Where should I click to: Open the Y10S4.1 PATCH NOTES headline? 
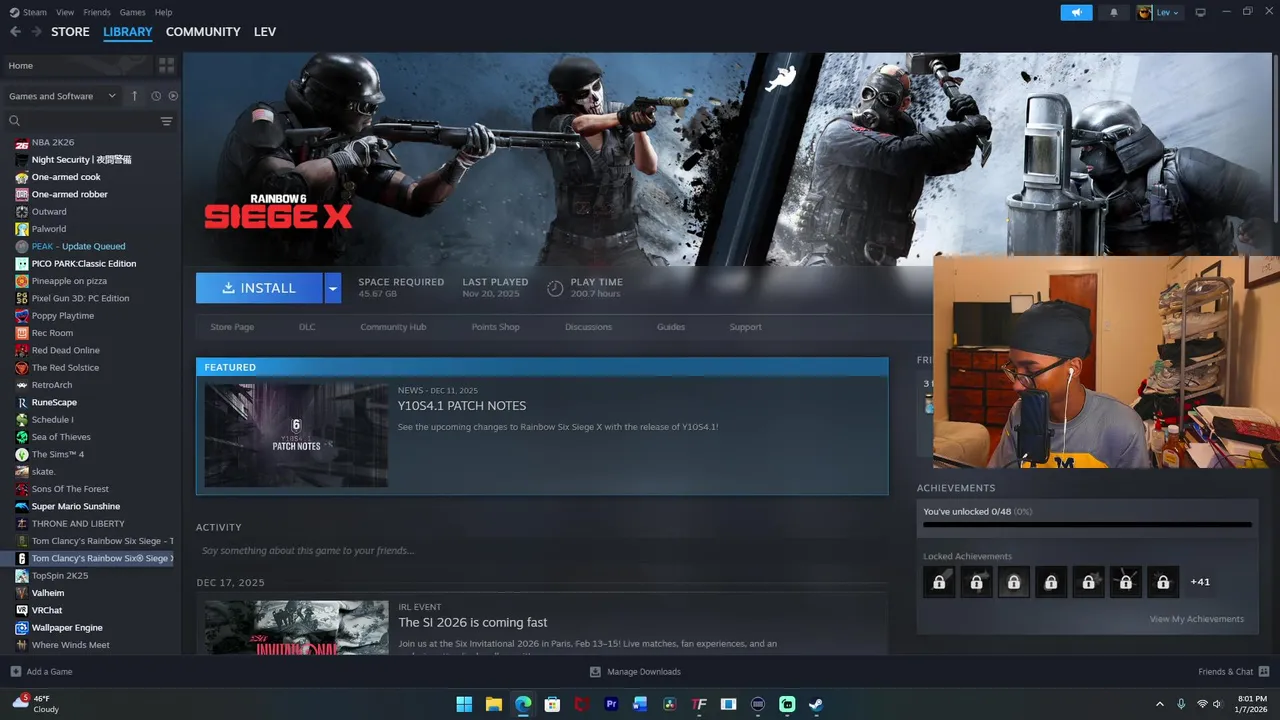click(x=462, y=406)
